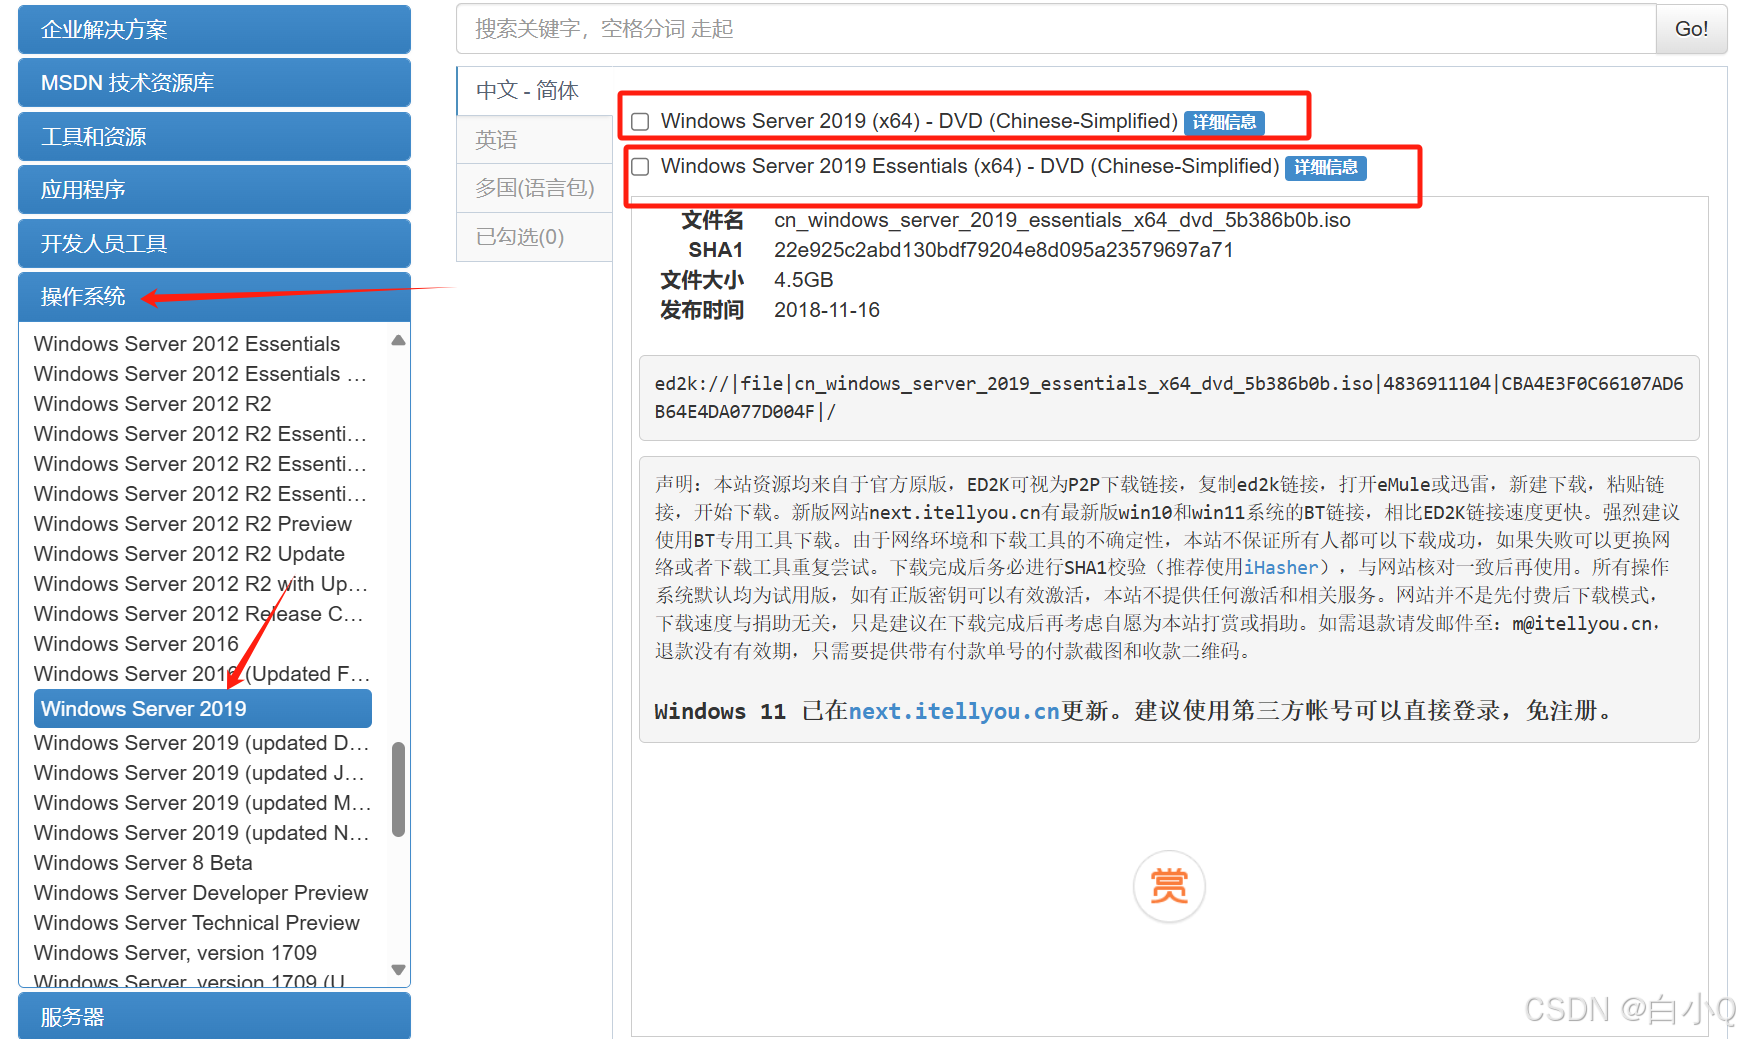Image resolution: width=1740 pixels, height=1039 pixels.
Task: Open the 多国(语言包) tab
Action: (534, 188)
